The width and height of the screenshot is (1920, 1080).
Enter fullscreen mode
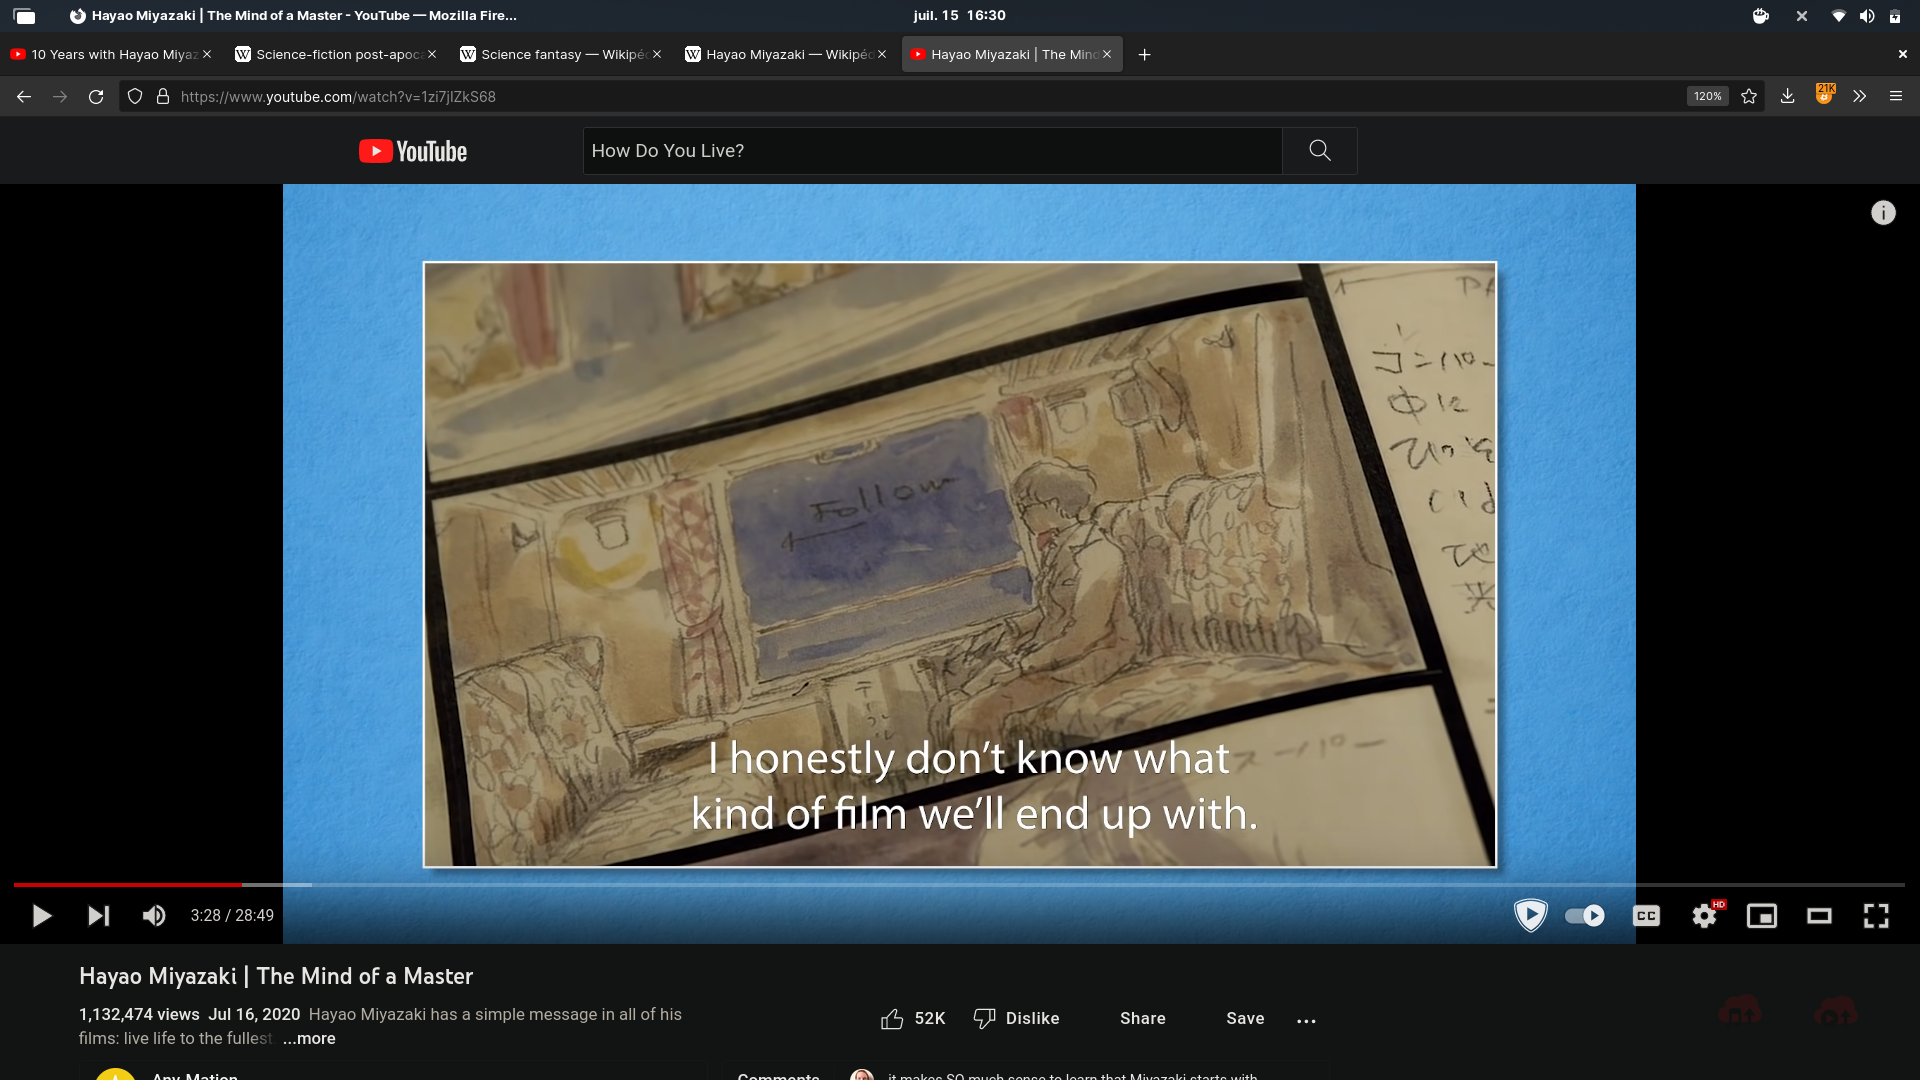pyautogui.click(x=1876, y=916)
